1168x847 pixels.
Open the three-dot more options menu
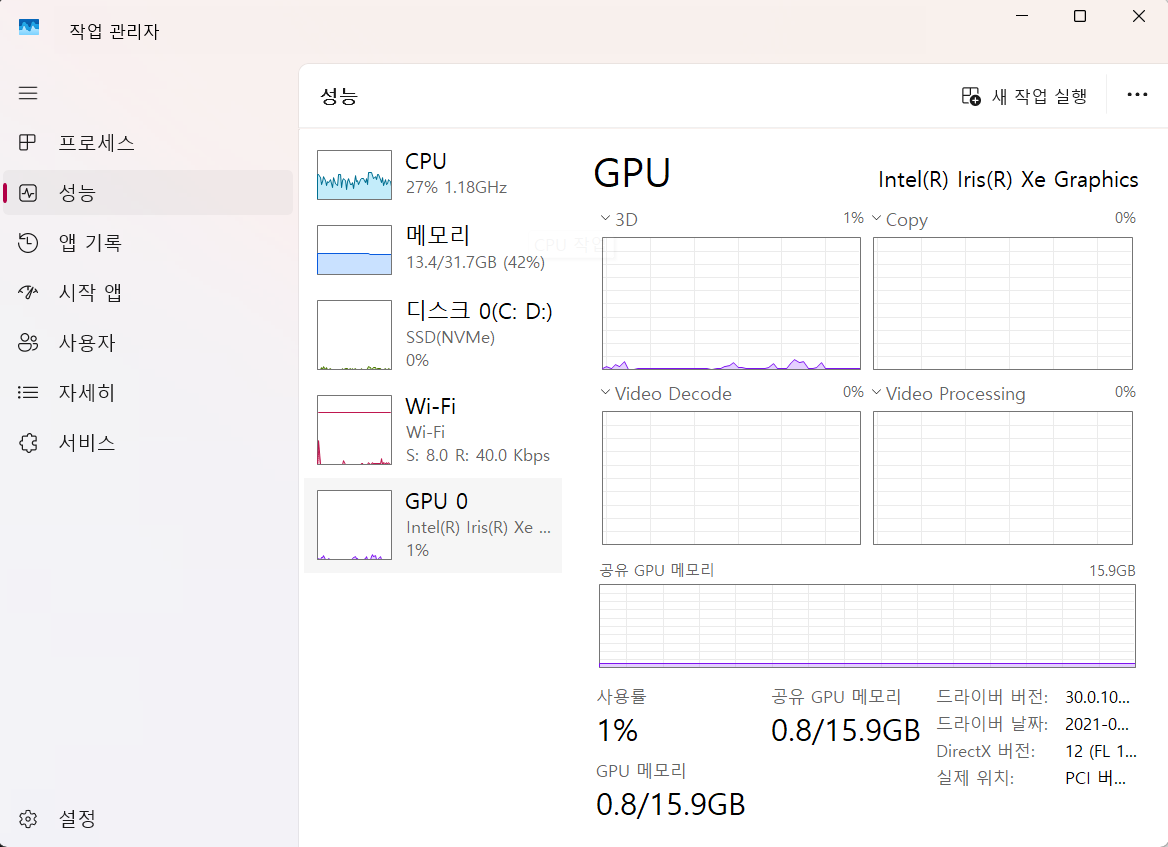click(1137, 95)
